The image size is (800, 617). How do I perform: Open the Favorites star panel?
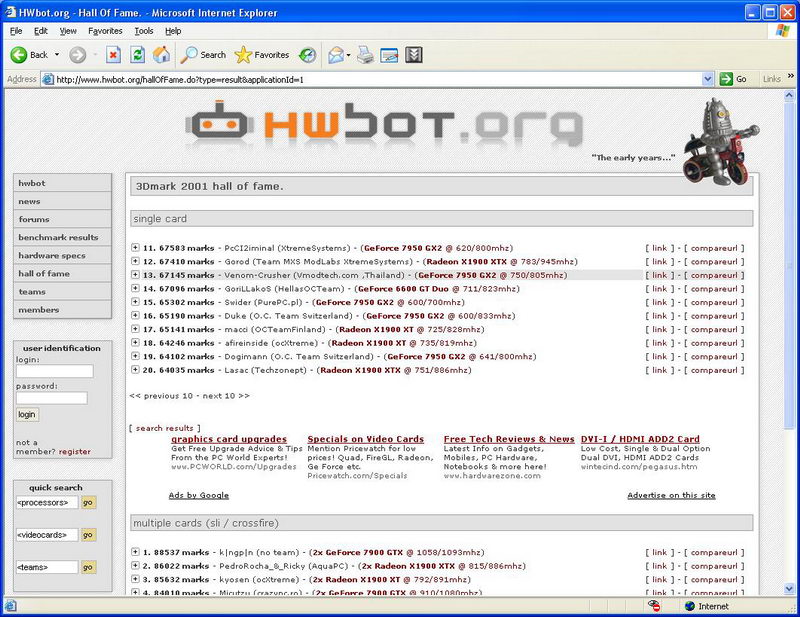[x=262, y=55]
